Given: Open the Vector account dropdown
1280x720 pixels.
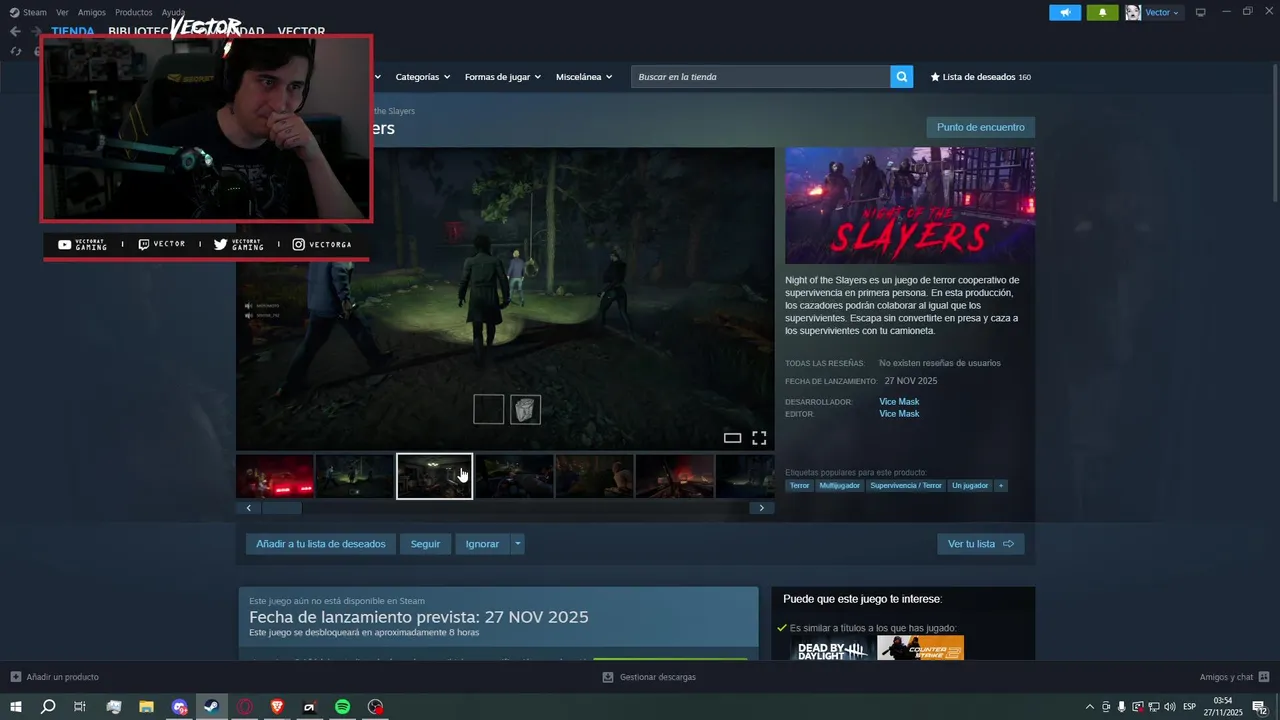Looking at the screenshot, I should (x=1162, y=12).
